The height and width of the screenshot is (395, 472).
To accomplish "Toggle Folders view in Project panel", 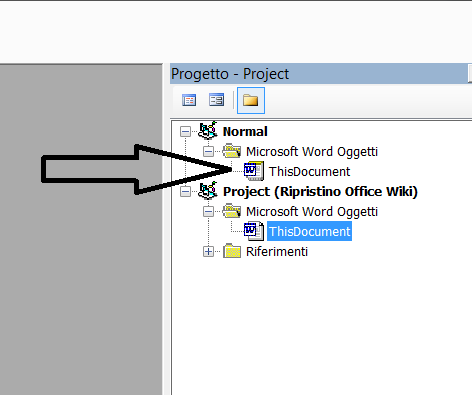I will click(x=251, y=100).
